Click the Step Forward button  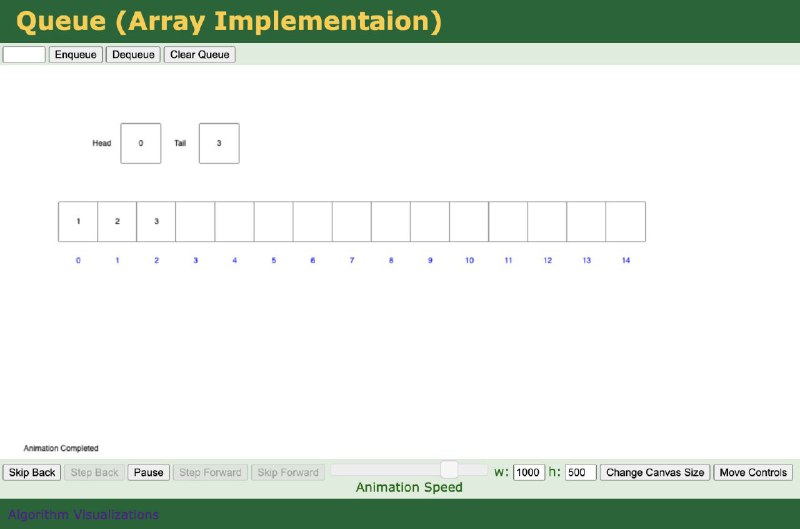point(210,472)
